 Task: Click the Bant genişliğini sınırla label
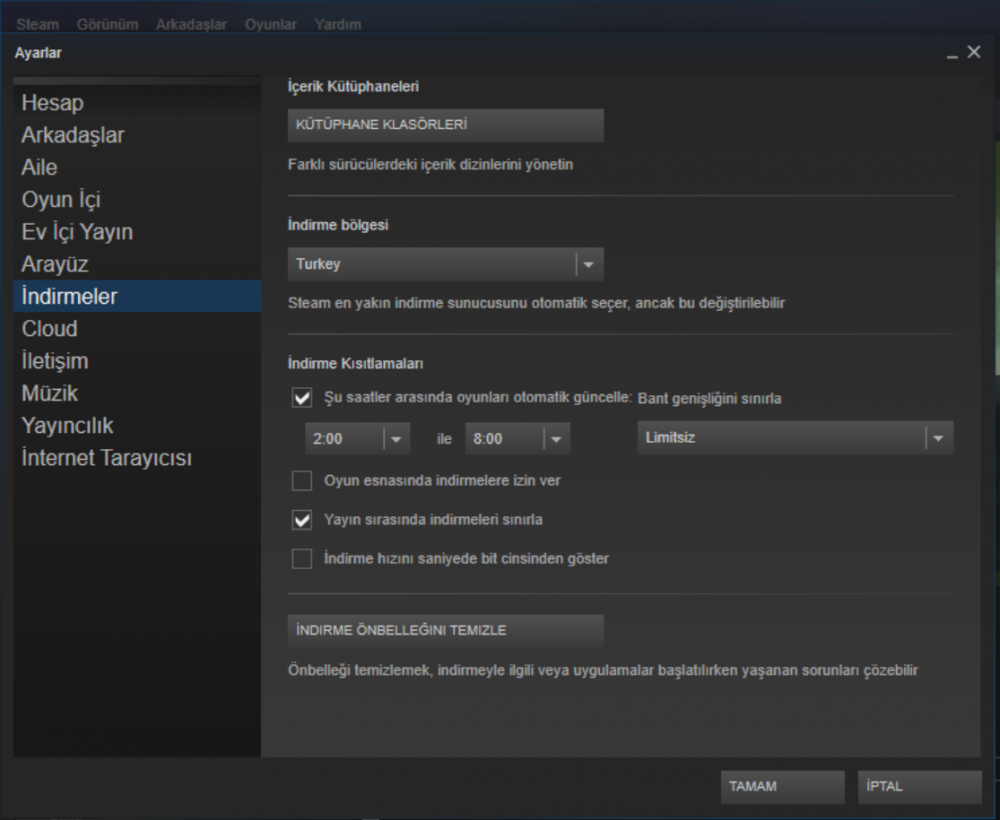pos(710,399)
